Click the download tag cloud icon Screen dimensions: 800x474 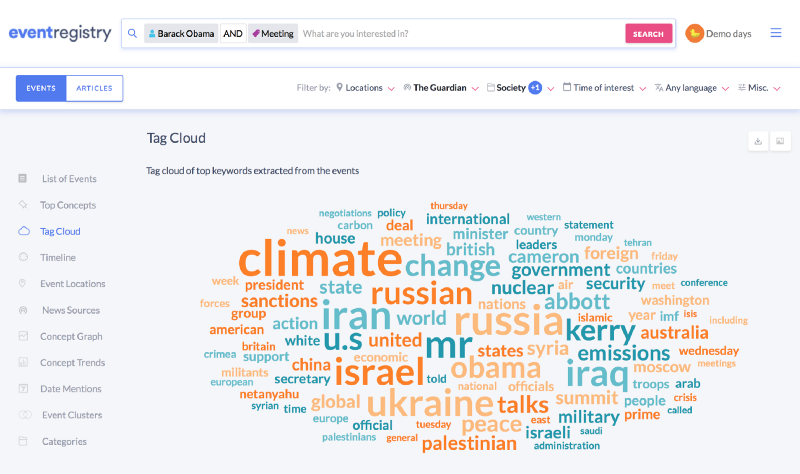[758, 141]
